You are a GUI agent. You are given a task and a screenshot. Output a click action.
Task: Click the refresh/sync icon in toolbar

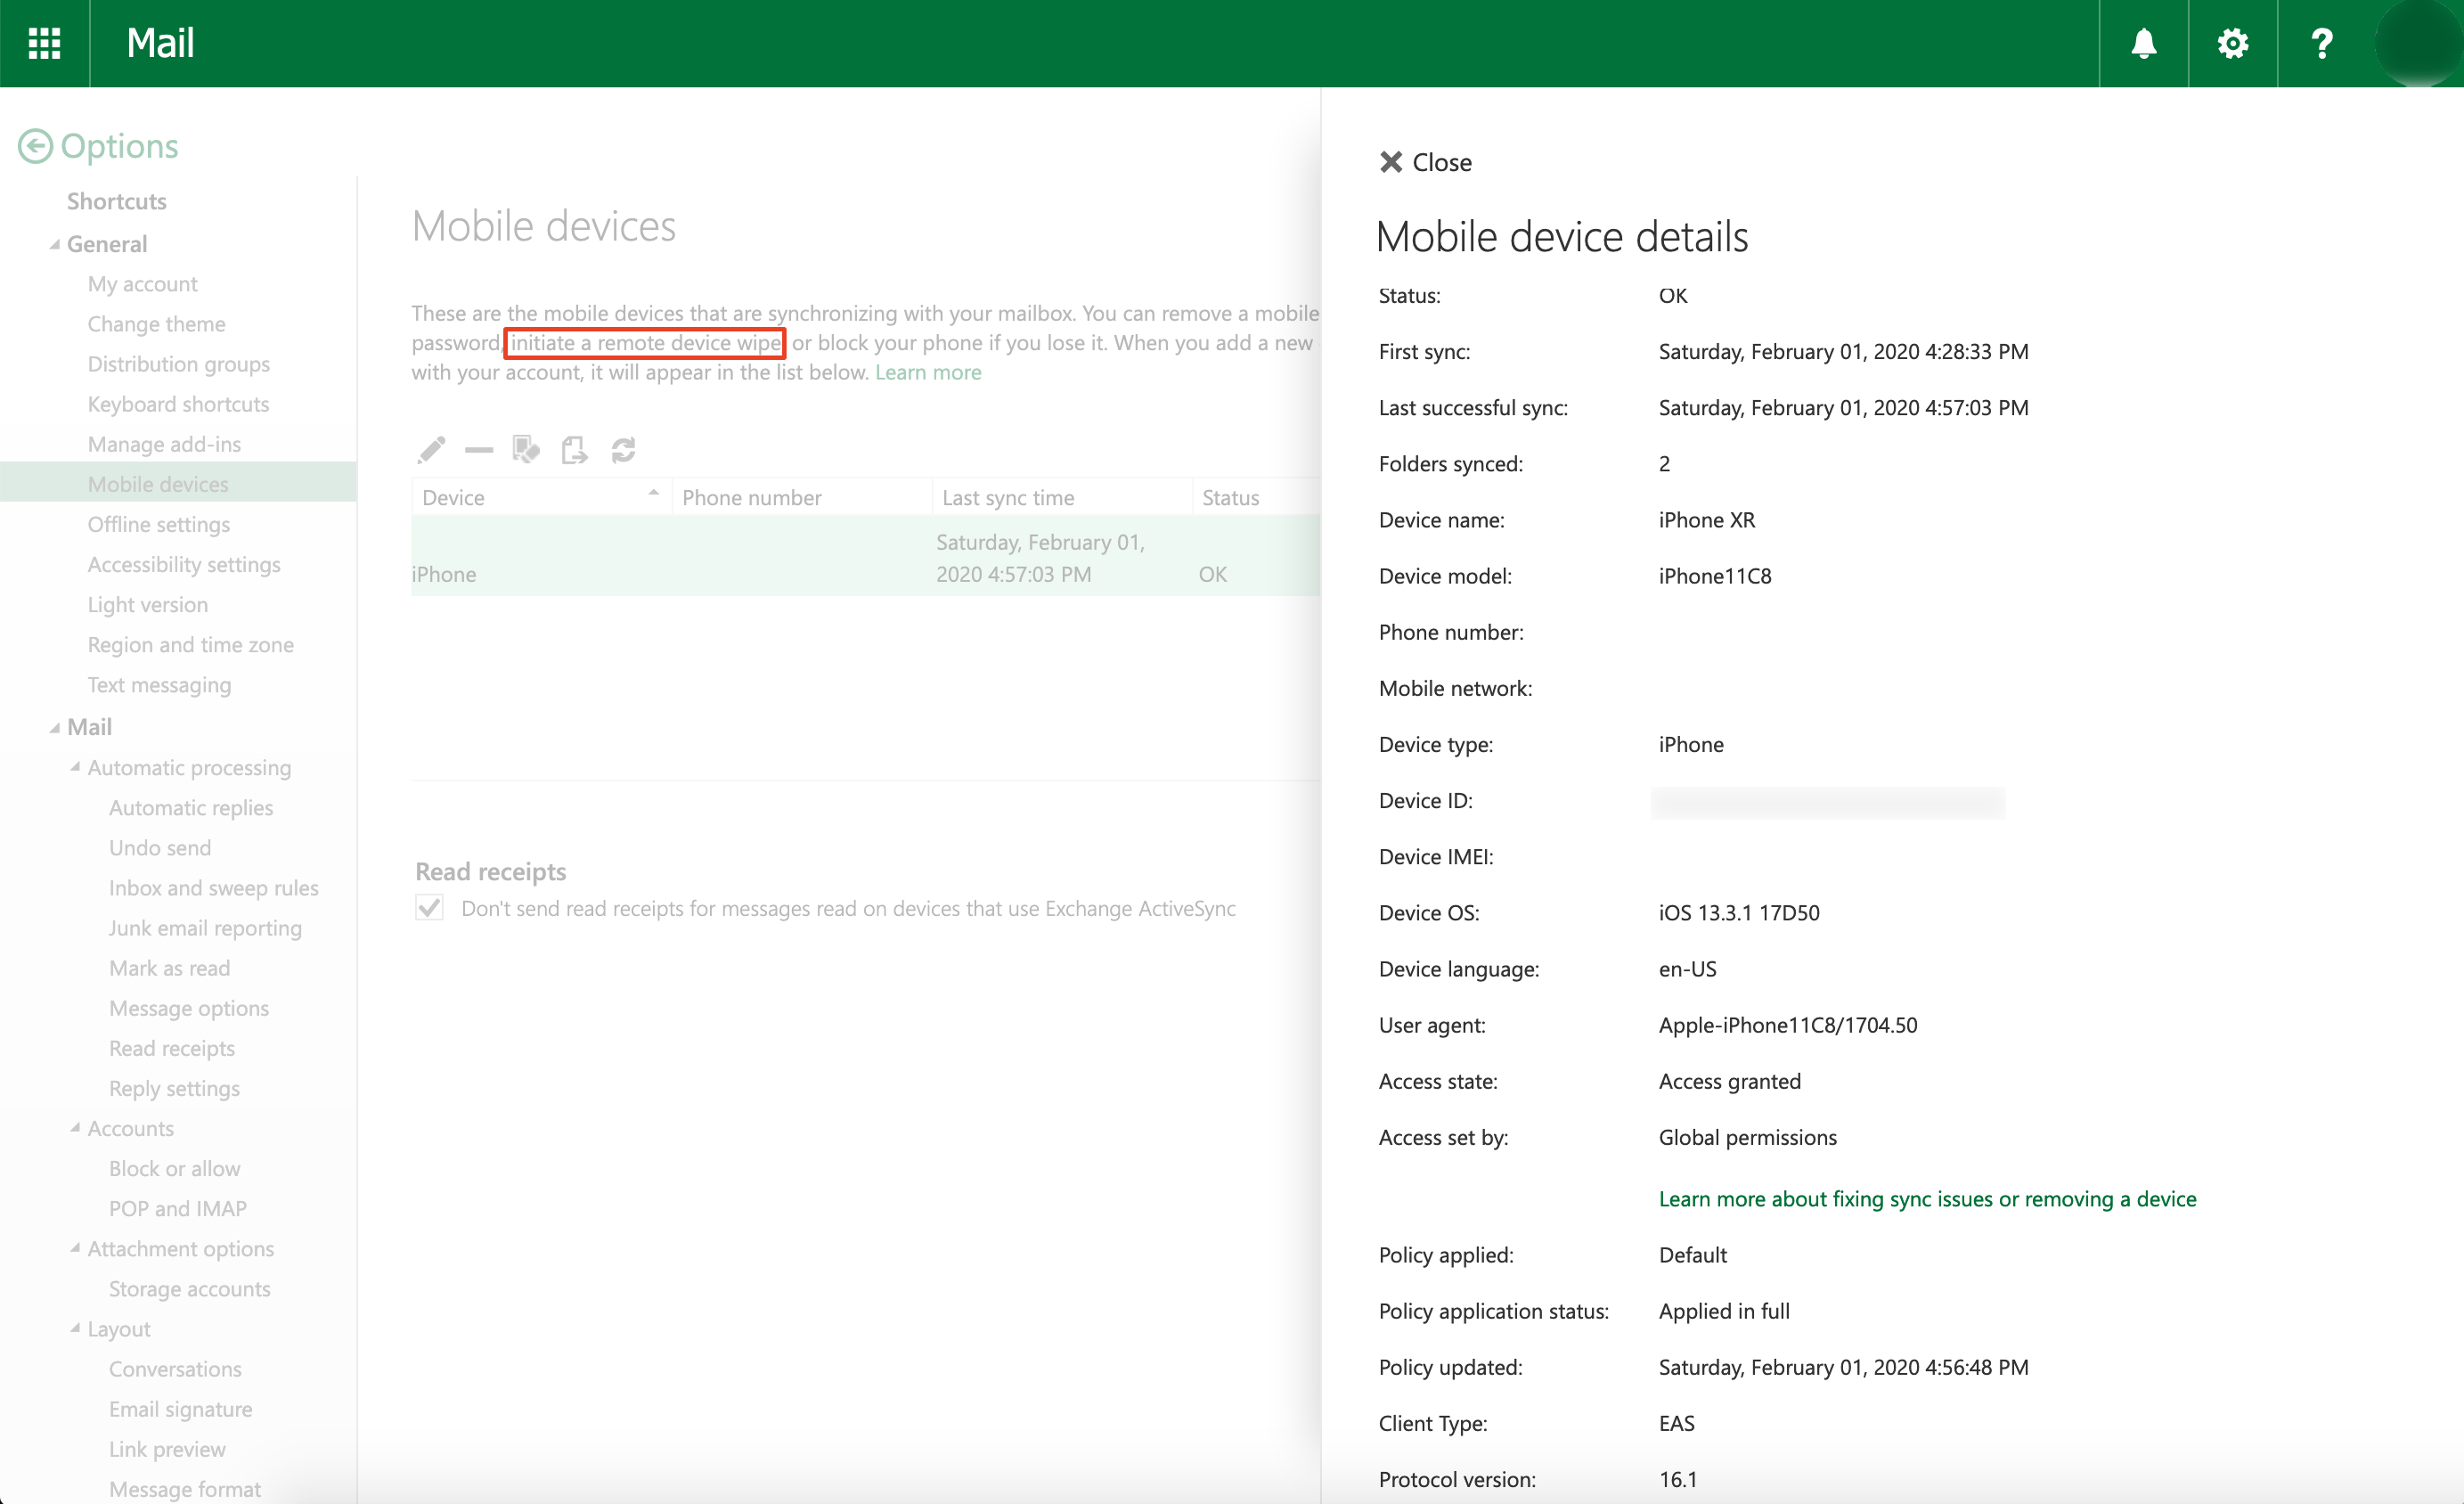[x=623, y=449]
